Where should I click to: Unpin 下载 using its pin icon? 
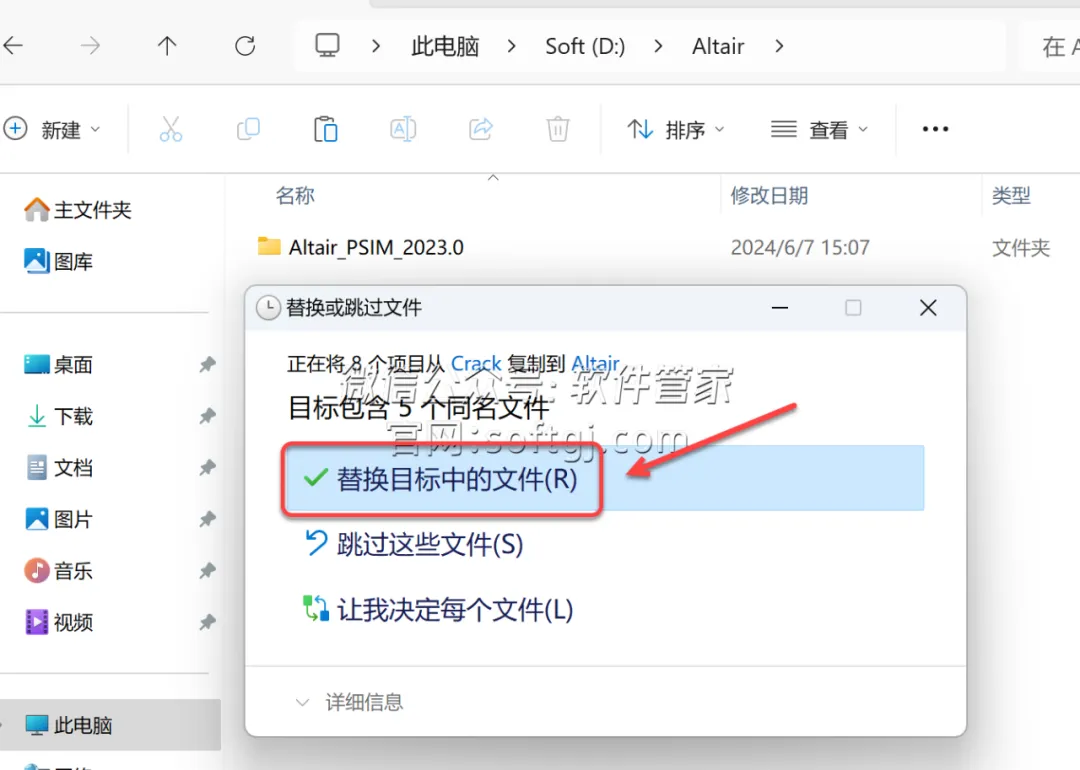(x=207, y=416)
